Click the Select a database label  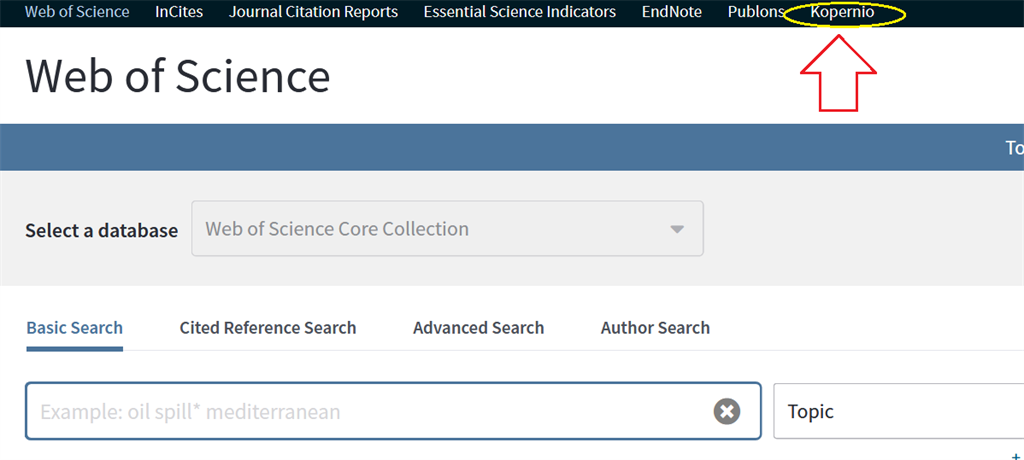pyautogui.click(x=101, y=230)
